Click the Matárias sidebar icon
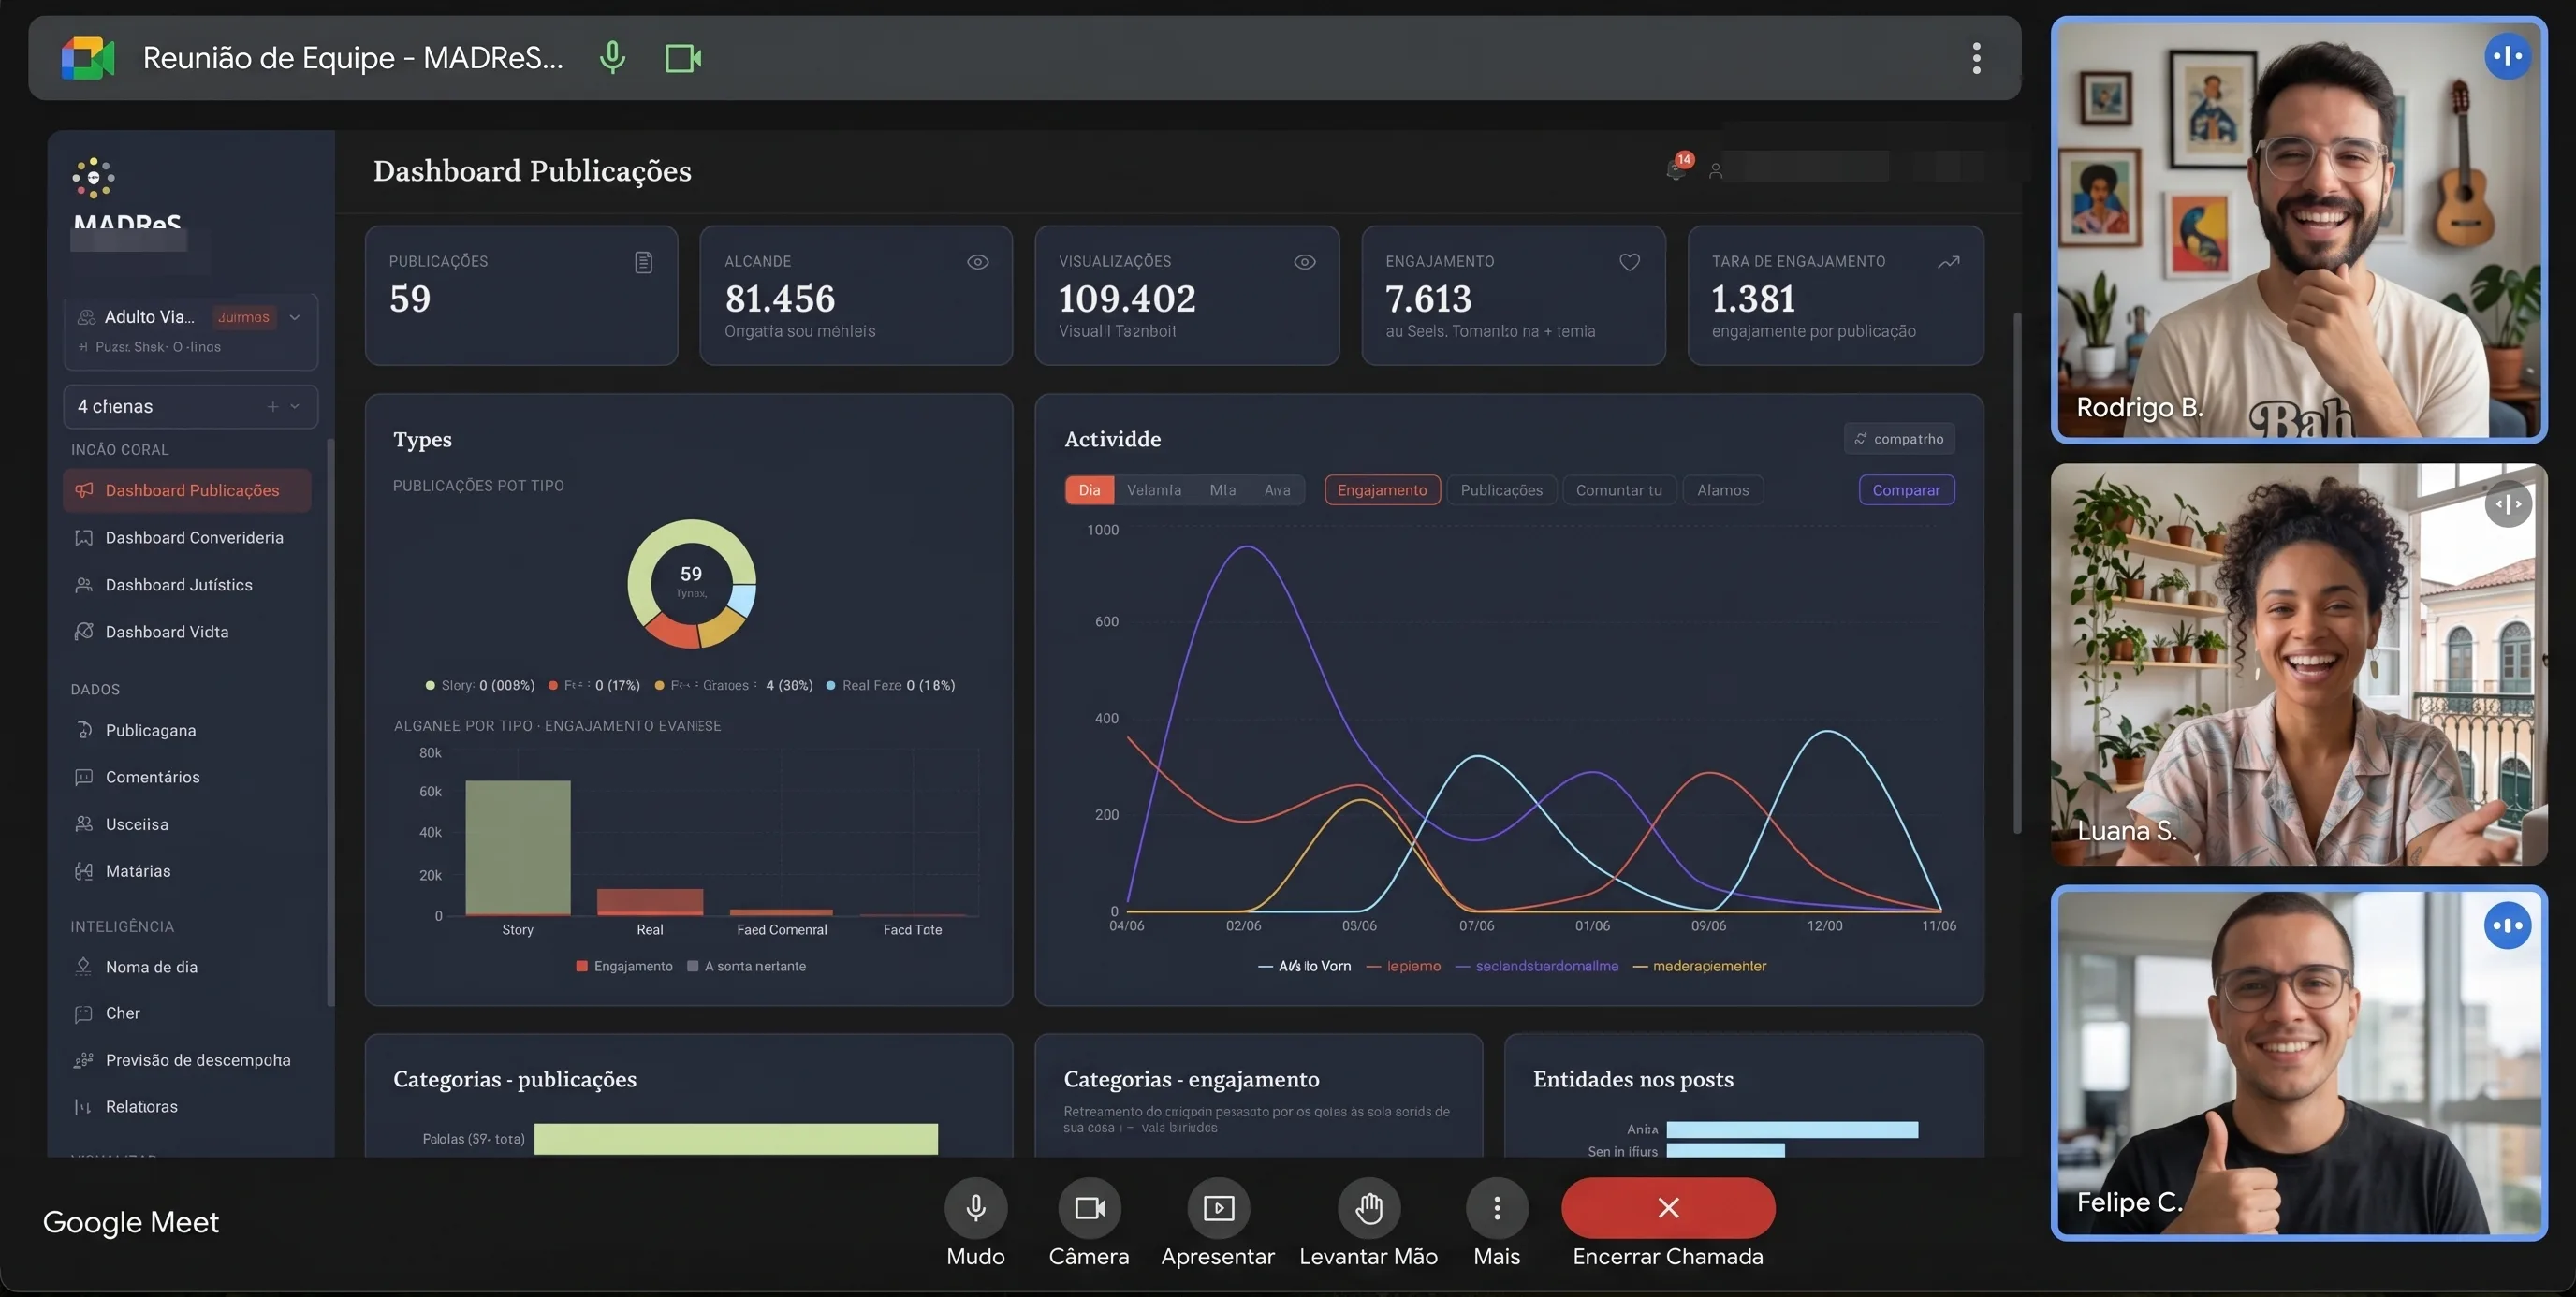Image resolution: width=2576 pixels, height=1297 pixels. pyautogui.click(x=84, y=871)
